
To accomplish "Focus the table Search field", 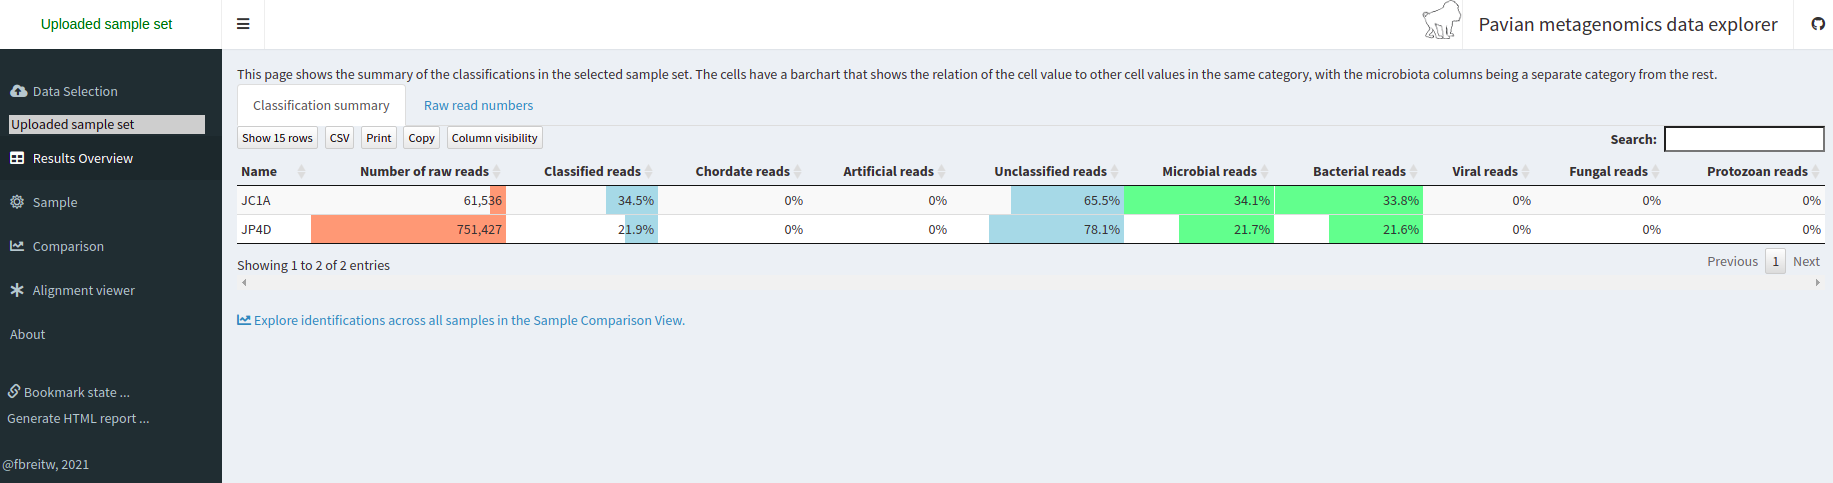I will [1744, 139].
